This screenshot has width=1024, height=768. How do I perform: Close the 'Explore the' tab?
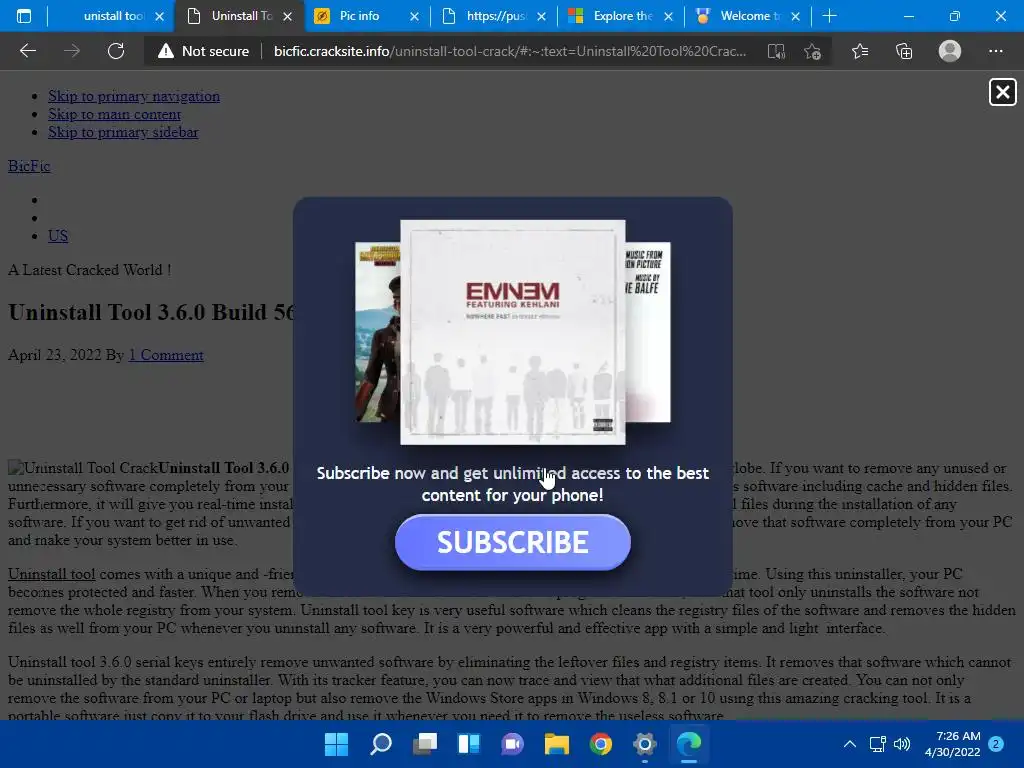tap(668, 16)
